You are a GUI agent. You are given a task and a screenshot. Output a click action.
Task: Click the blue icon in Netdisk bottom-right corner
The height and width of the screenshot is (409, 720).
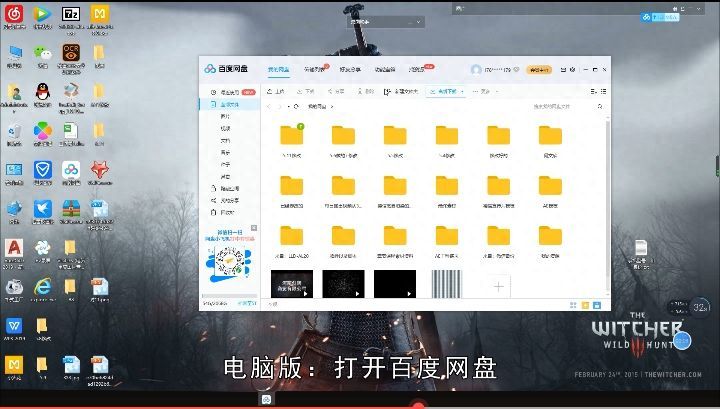coord(596,305)
